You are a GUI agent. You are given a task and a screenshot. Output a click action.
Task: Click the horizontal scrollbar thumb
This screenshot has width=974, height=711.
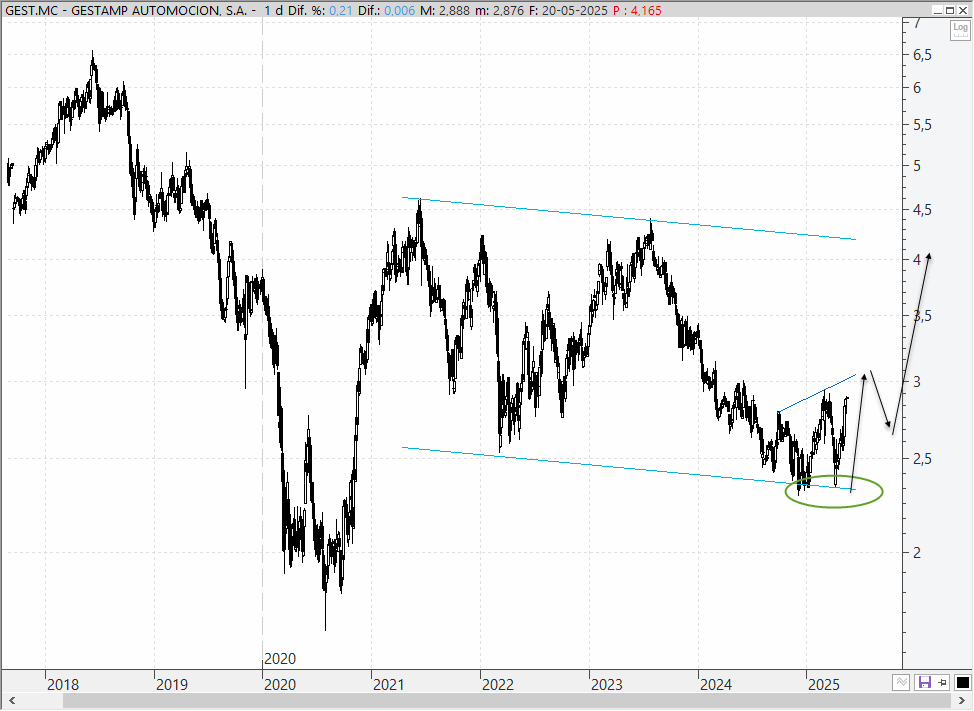pos(507,701)
